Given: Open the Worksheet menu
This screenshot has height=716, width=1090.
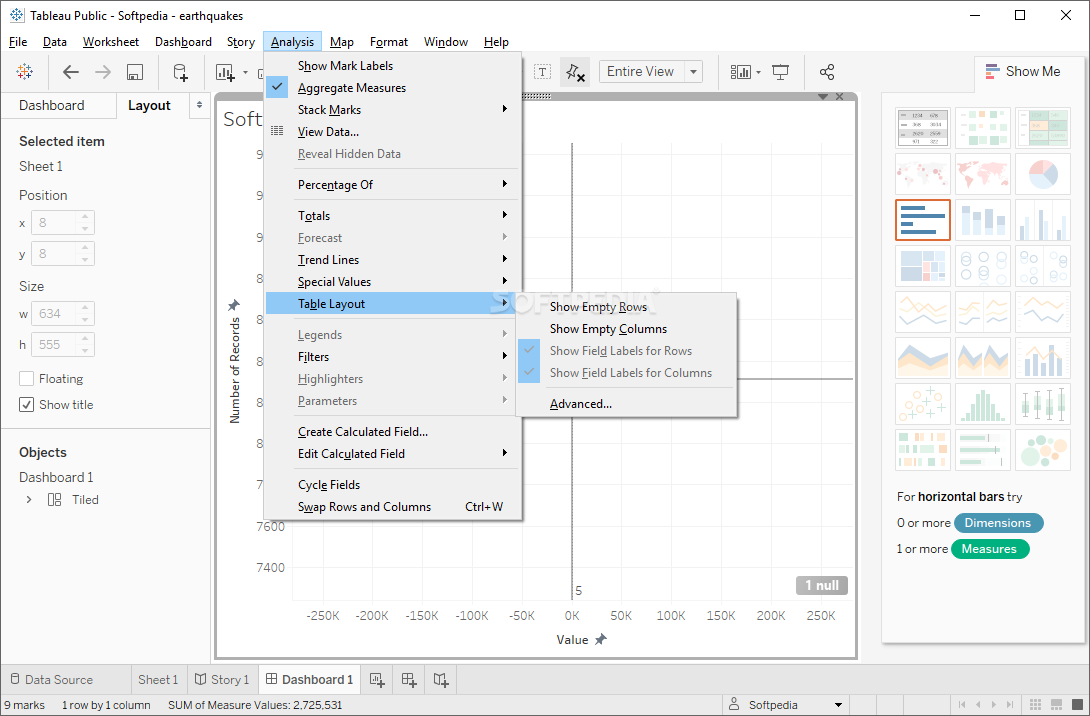Looking at the screenshot, I should tap(111, 42).
